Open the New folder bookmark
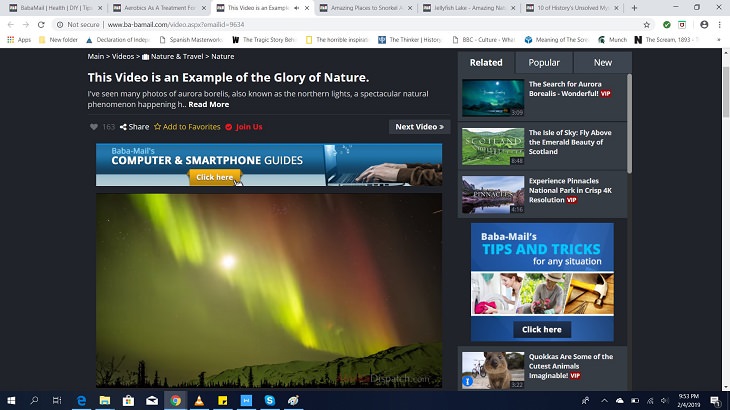The height and width of the screenshot is (410, 730). [x=59, y=40]
